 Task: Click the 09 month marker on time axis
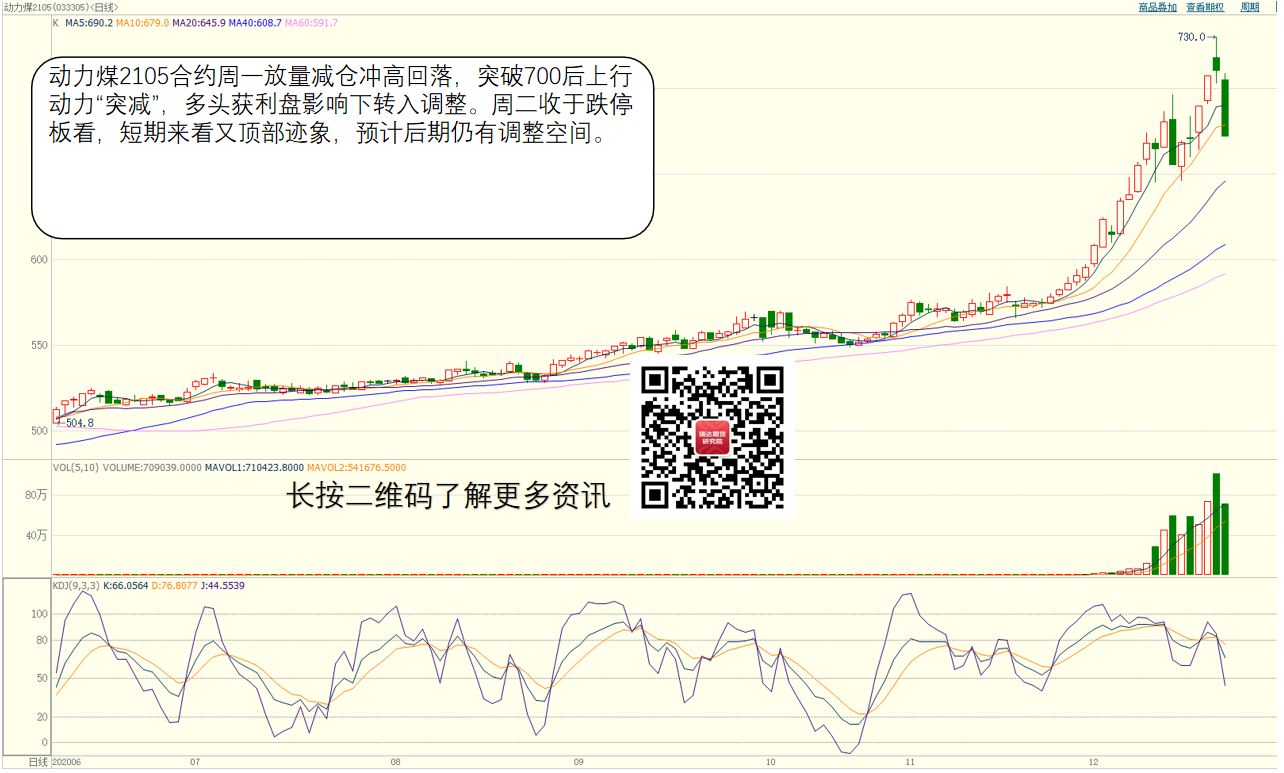point(579,762)
